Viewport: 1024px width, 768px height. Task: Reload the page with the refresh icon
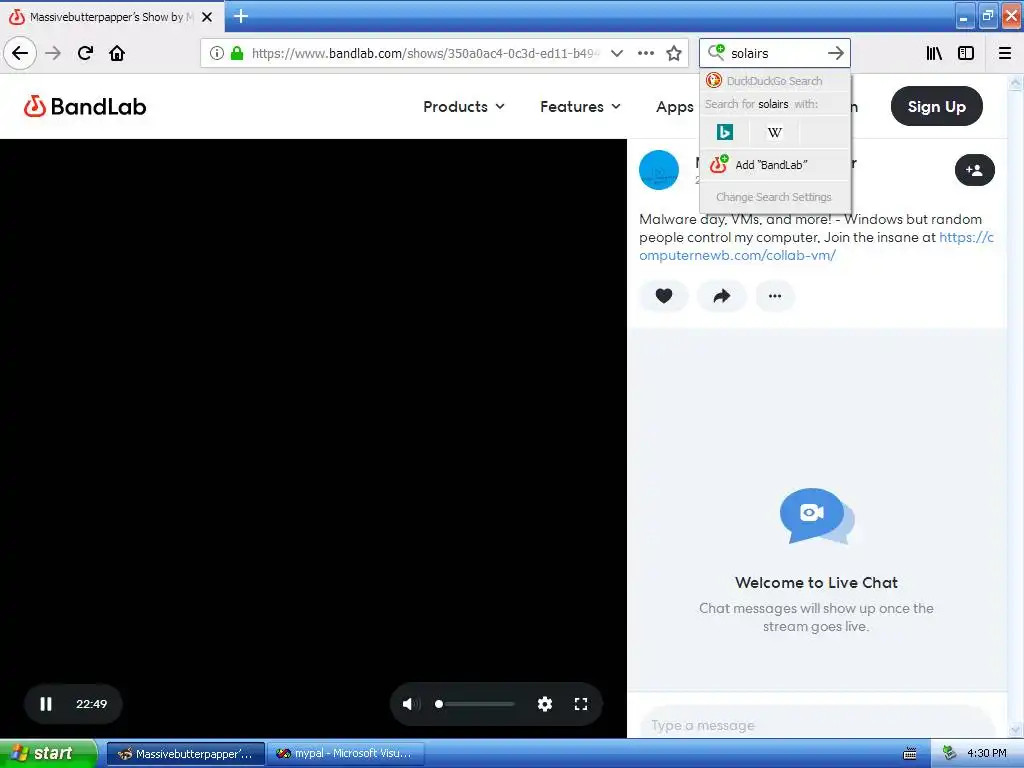click(x=85, y=53)
